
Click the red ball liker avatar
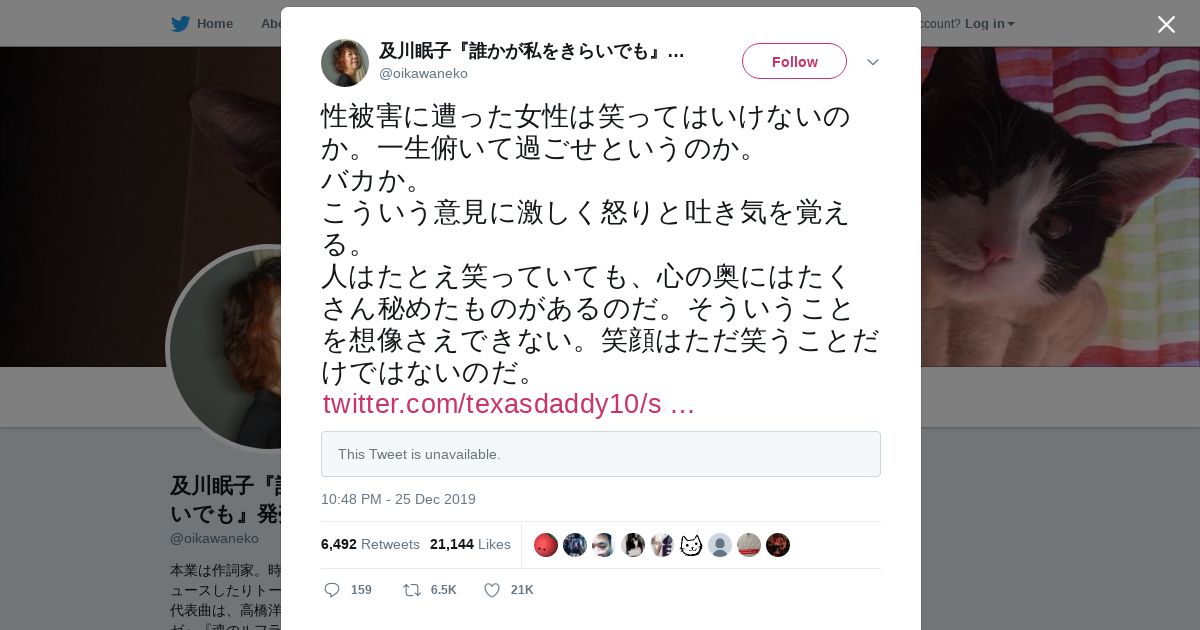click(x=546, y=545)
